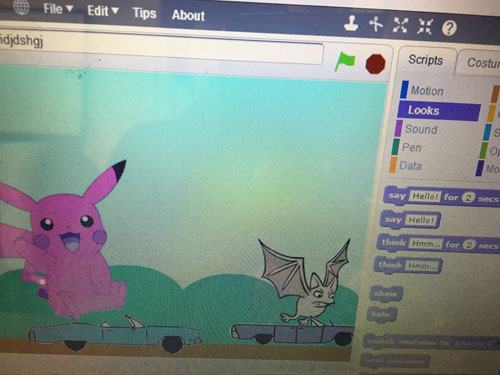Image resolution: width=500 pixels, height=375 pixels.
Task: Click the project name field 'idjdshgj'
Action: (x=160, y=47)
